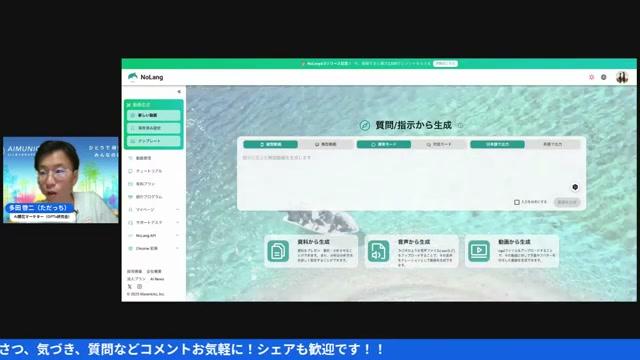Open the 資料から生成 card title
The image size is (640, 360).
coord(313,242)
